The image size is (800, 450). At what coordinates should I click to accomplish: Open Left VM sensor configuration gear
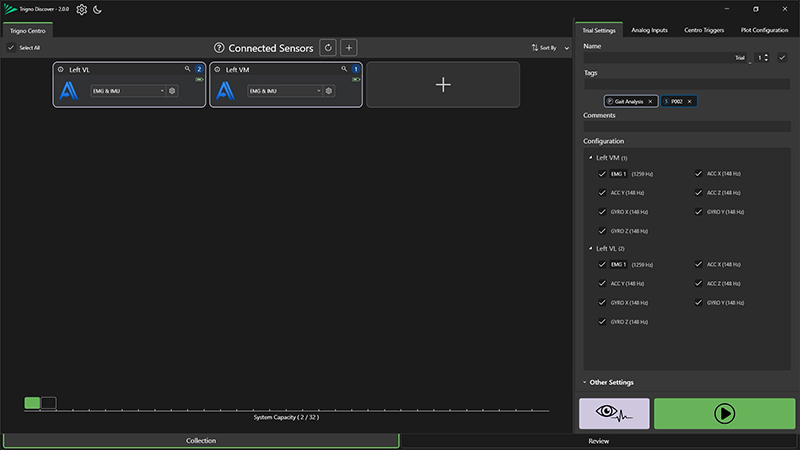[x=329, y=91]
